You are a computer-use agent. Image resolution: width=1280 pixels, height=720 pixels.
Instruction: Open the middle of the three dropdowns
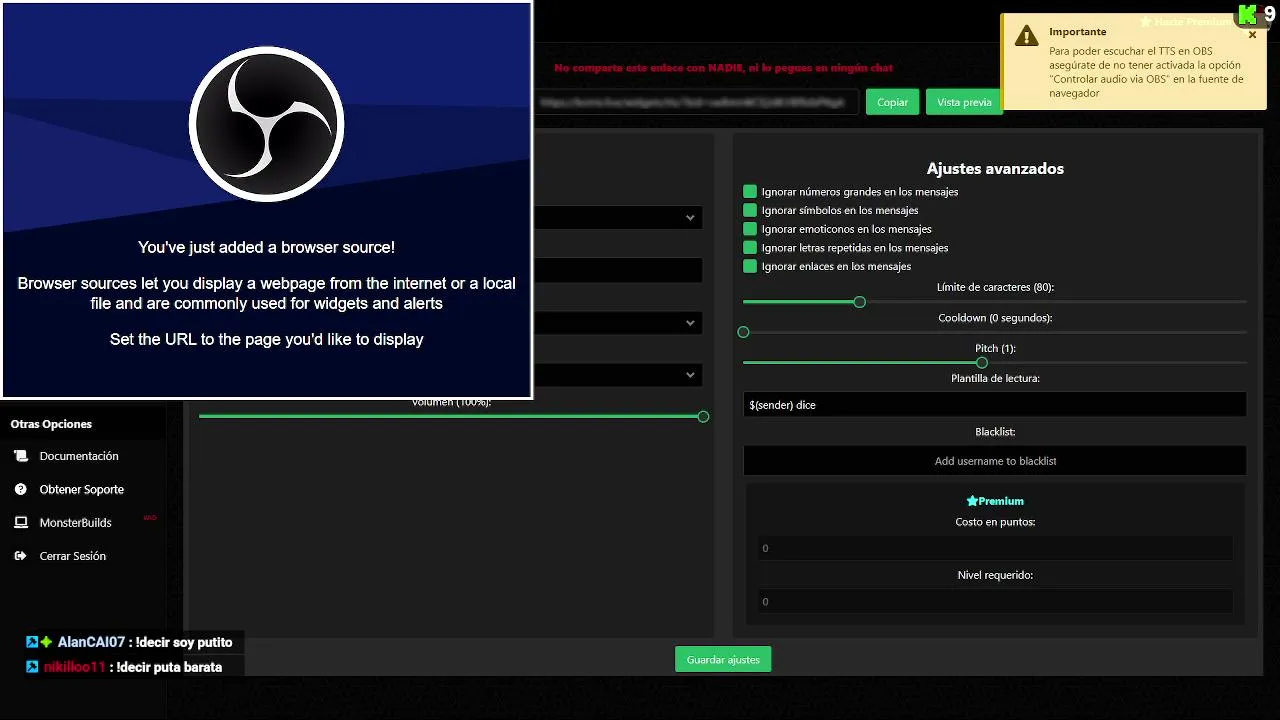coord(618,323)
